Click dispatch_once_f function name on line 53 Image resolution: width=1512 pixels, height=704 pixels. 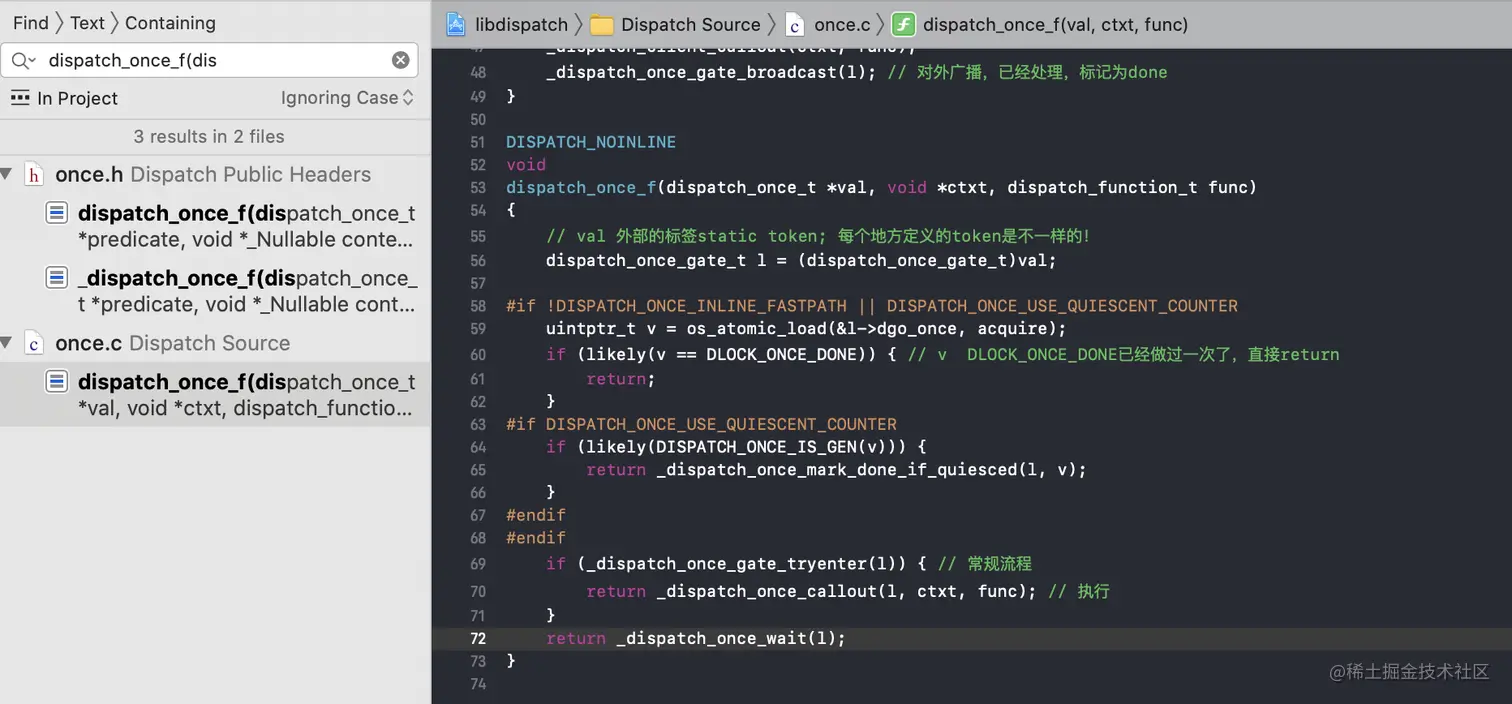(580, 187)
